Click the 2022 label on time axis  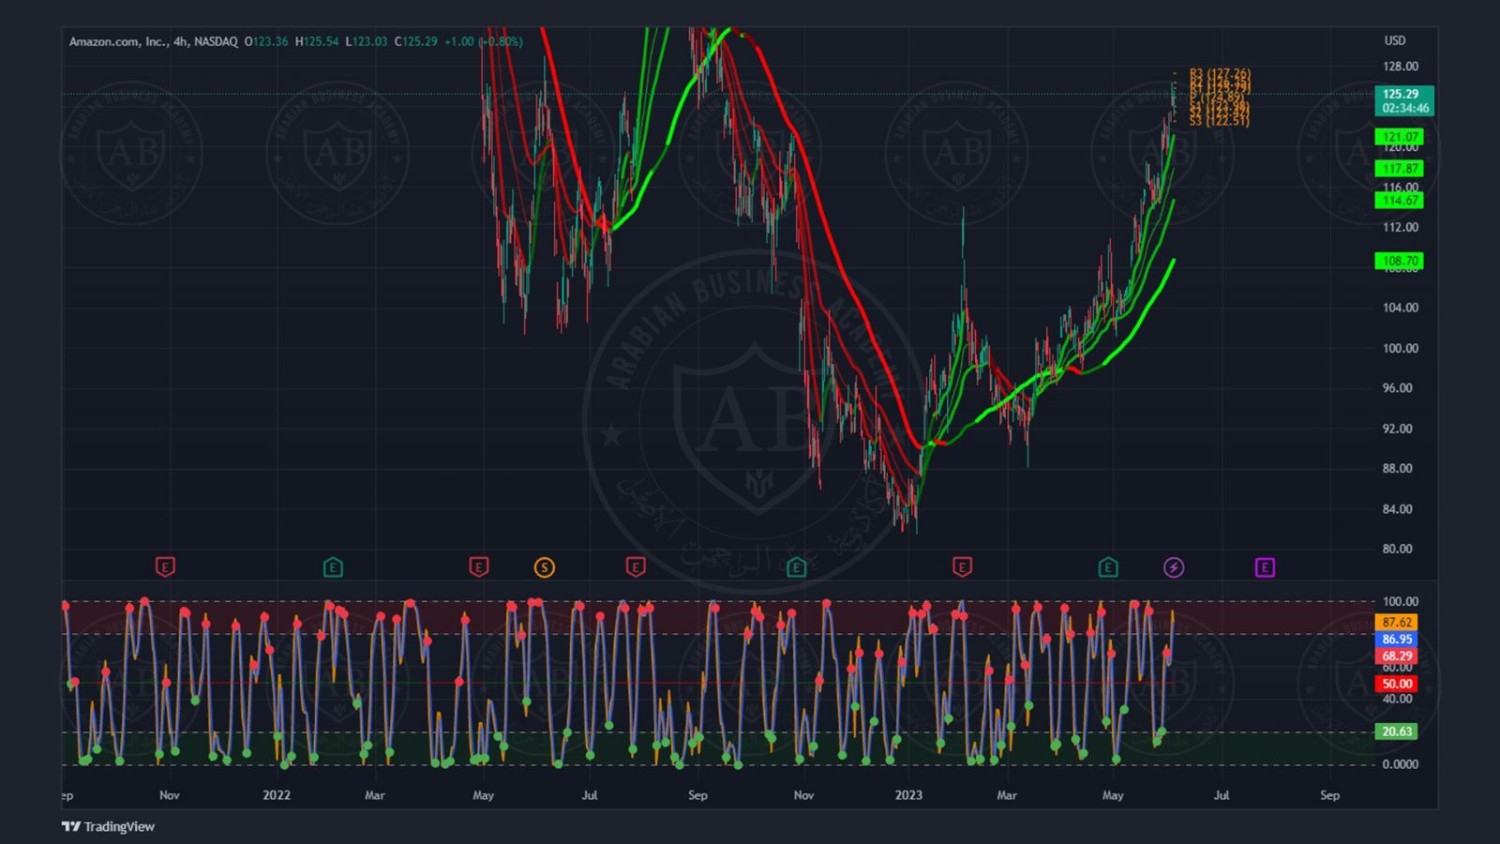(x=277, y=795)
